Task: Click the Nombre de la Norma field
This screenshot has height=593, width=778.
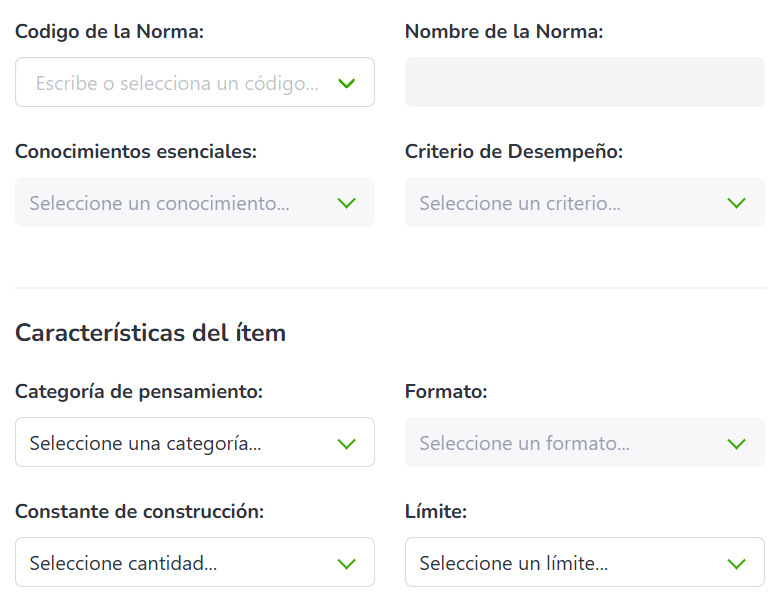Action: (584, 82)
